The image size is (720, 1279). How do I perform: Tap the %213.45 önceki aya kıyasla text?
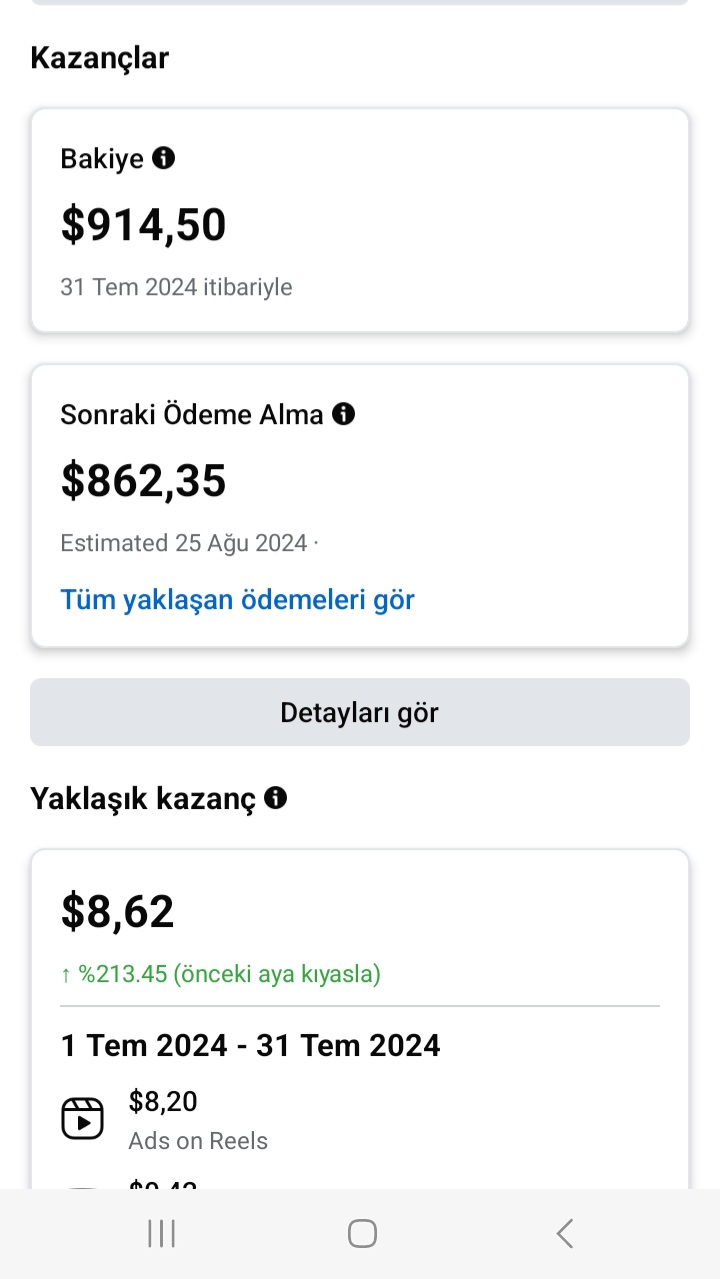click(x=221, y=973)
